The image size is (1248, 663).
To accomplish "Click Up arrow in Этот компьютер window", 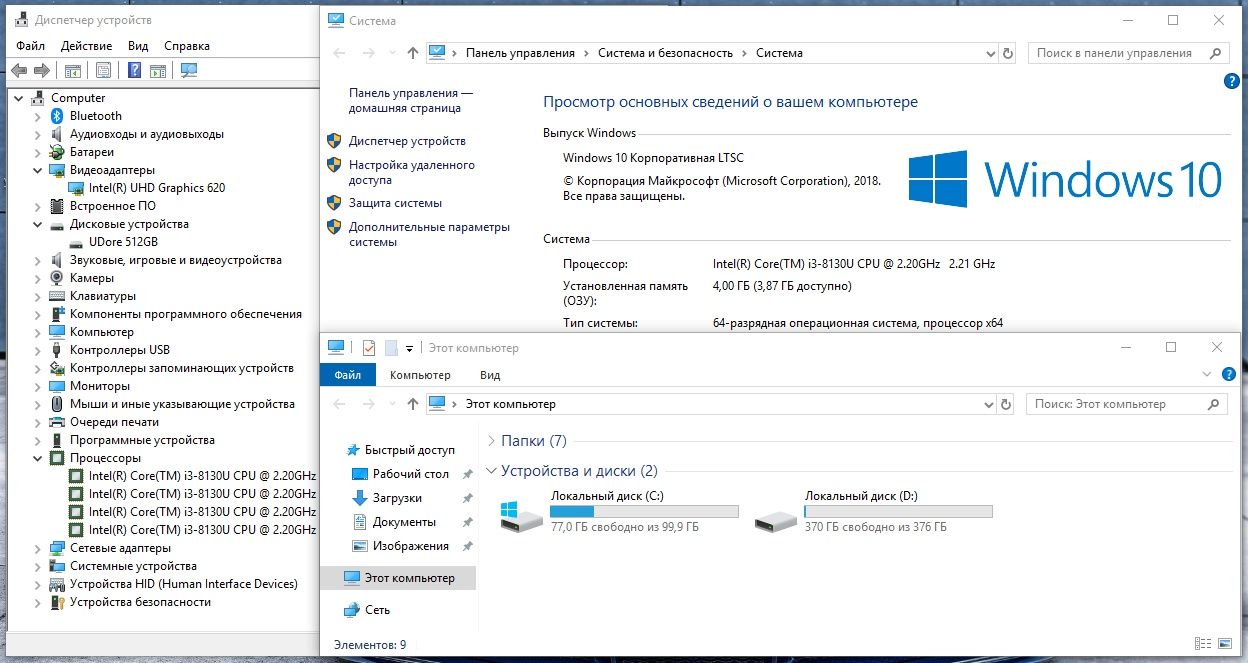I will tap(413, 404).
